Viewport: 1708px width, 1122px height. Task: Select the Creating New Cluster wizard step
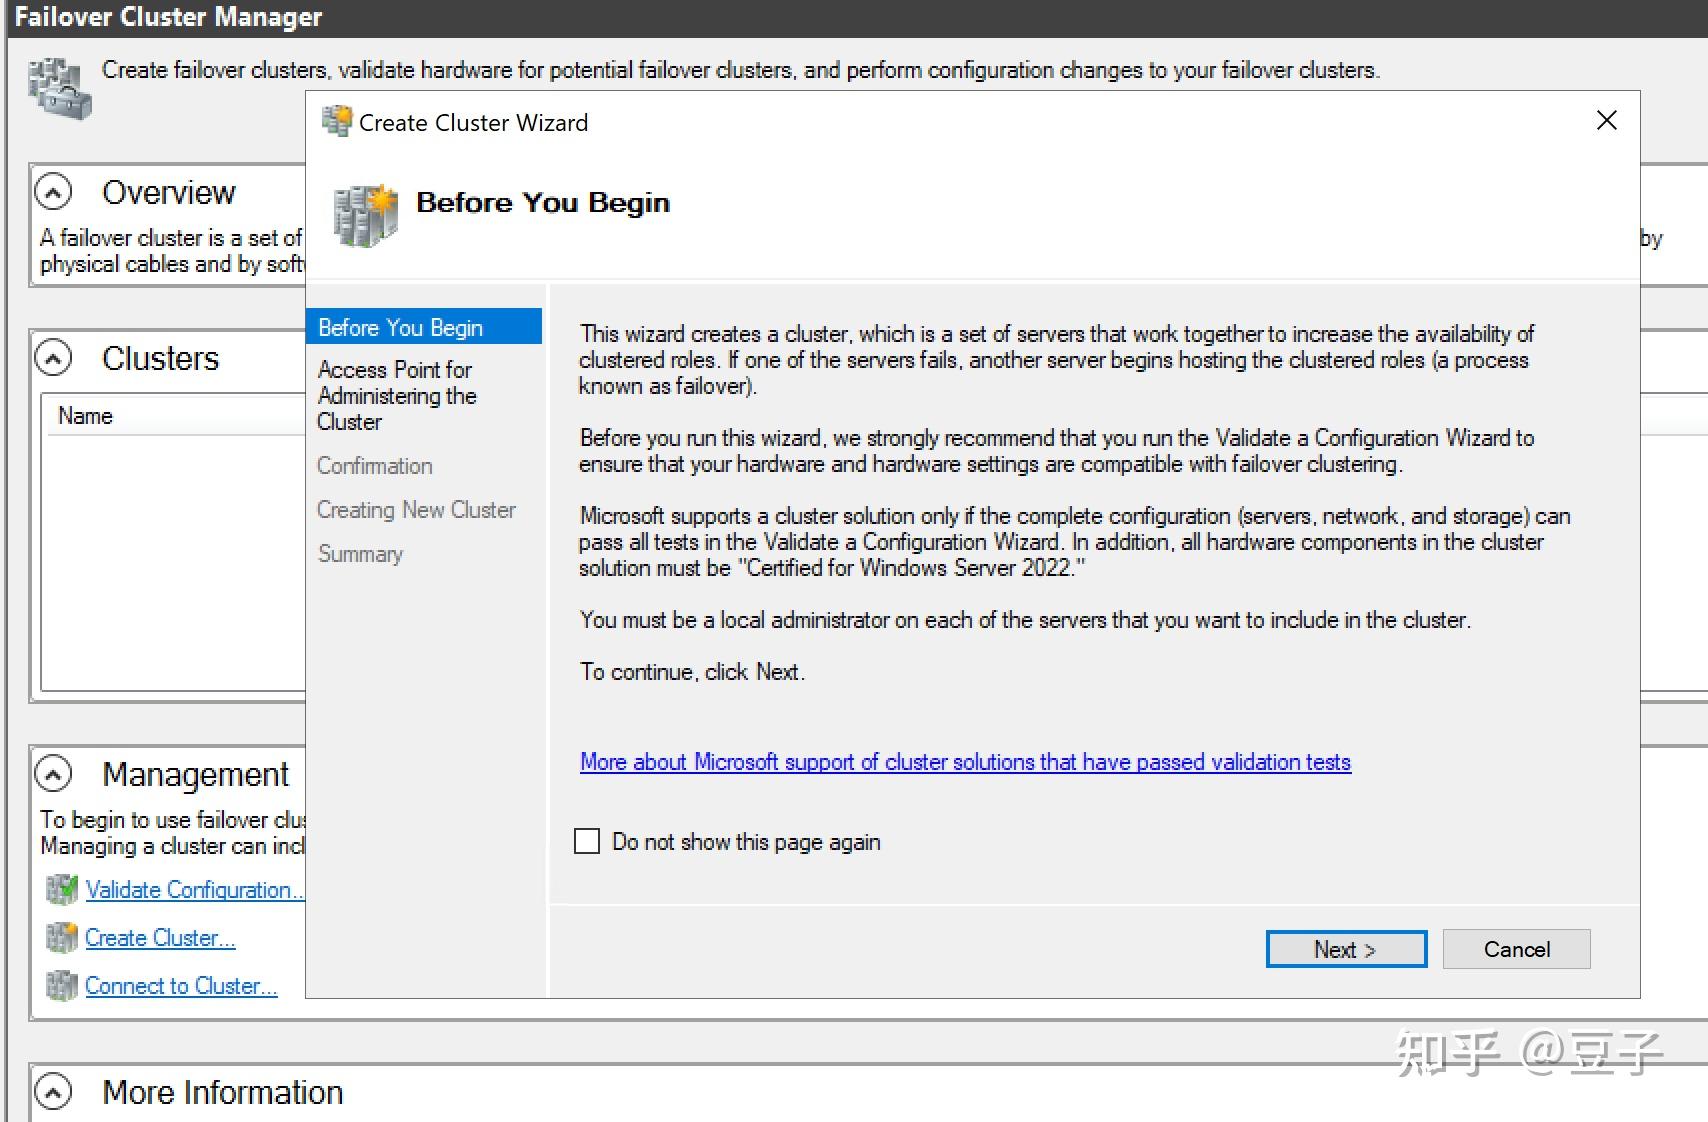[x=416, y=509]
